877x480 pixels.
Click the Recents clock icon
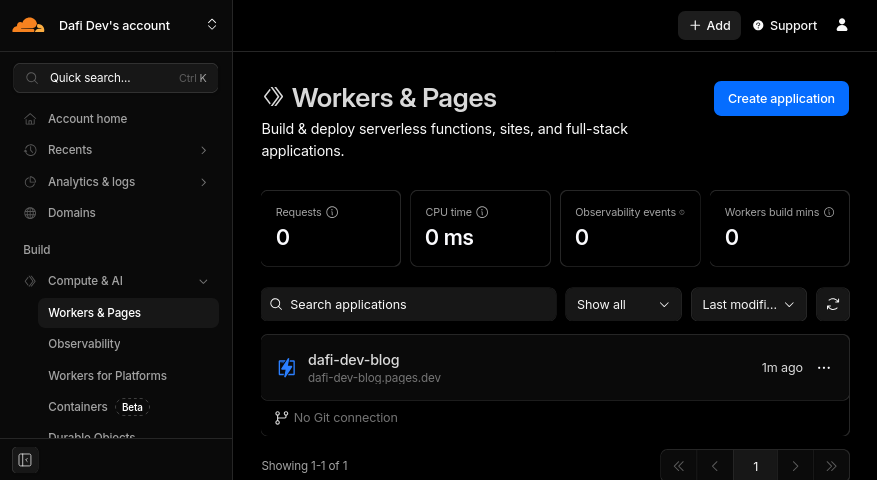pyautogui.click(x=30, y=150)
